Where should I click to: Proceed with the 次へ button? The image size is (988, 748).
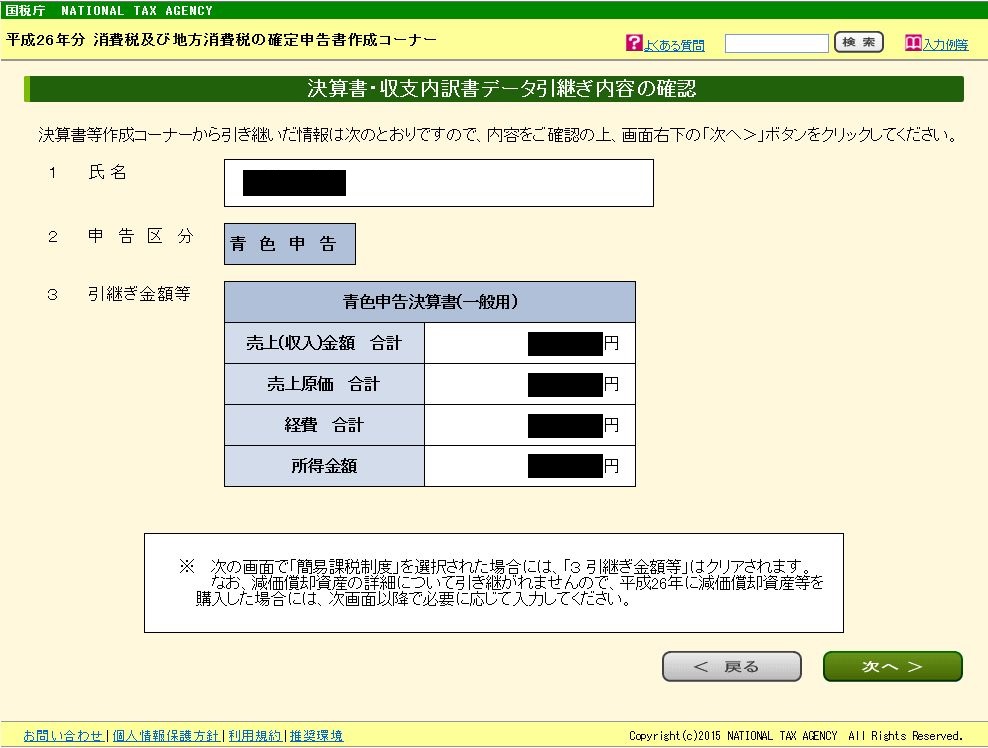893,666
